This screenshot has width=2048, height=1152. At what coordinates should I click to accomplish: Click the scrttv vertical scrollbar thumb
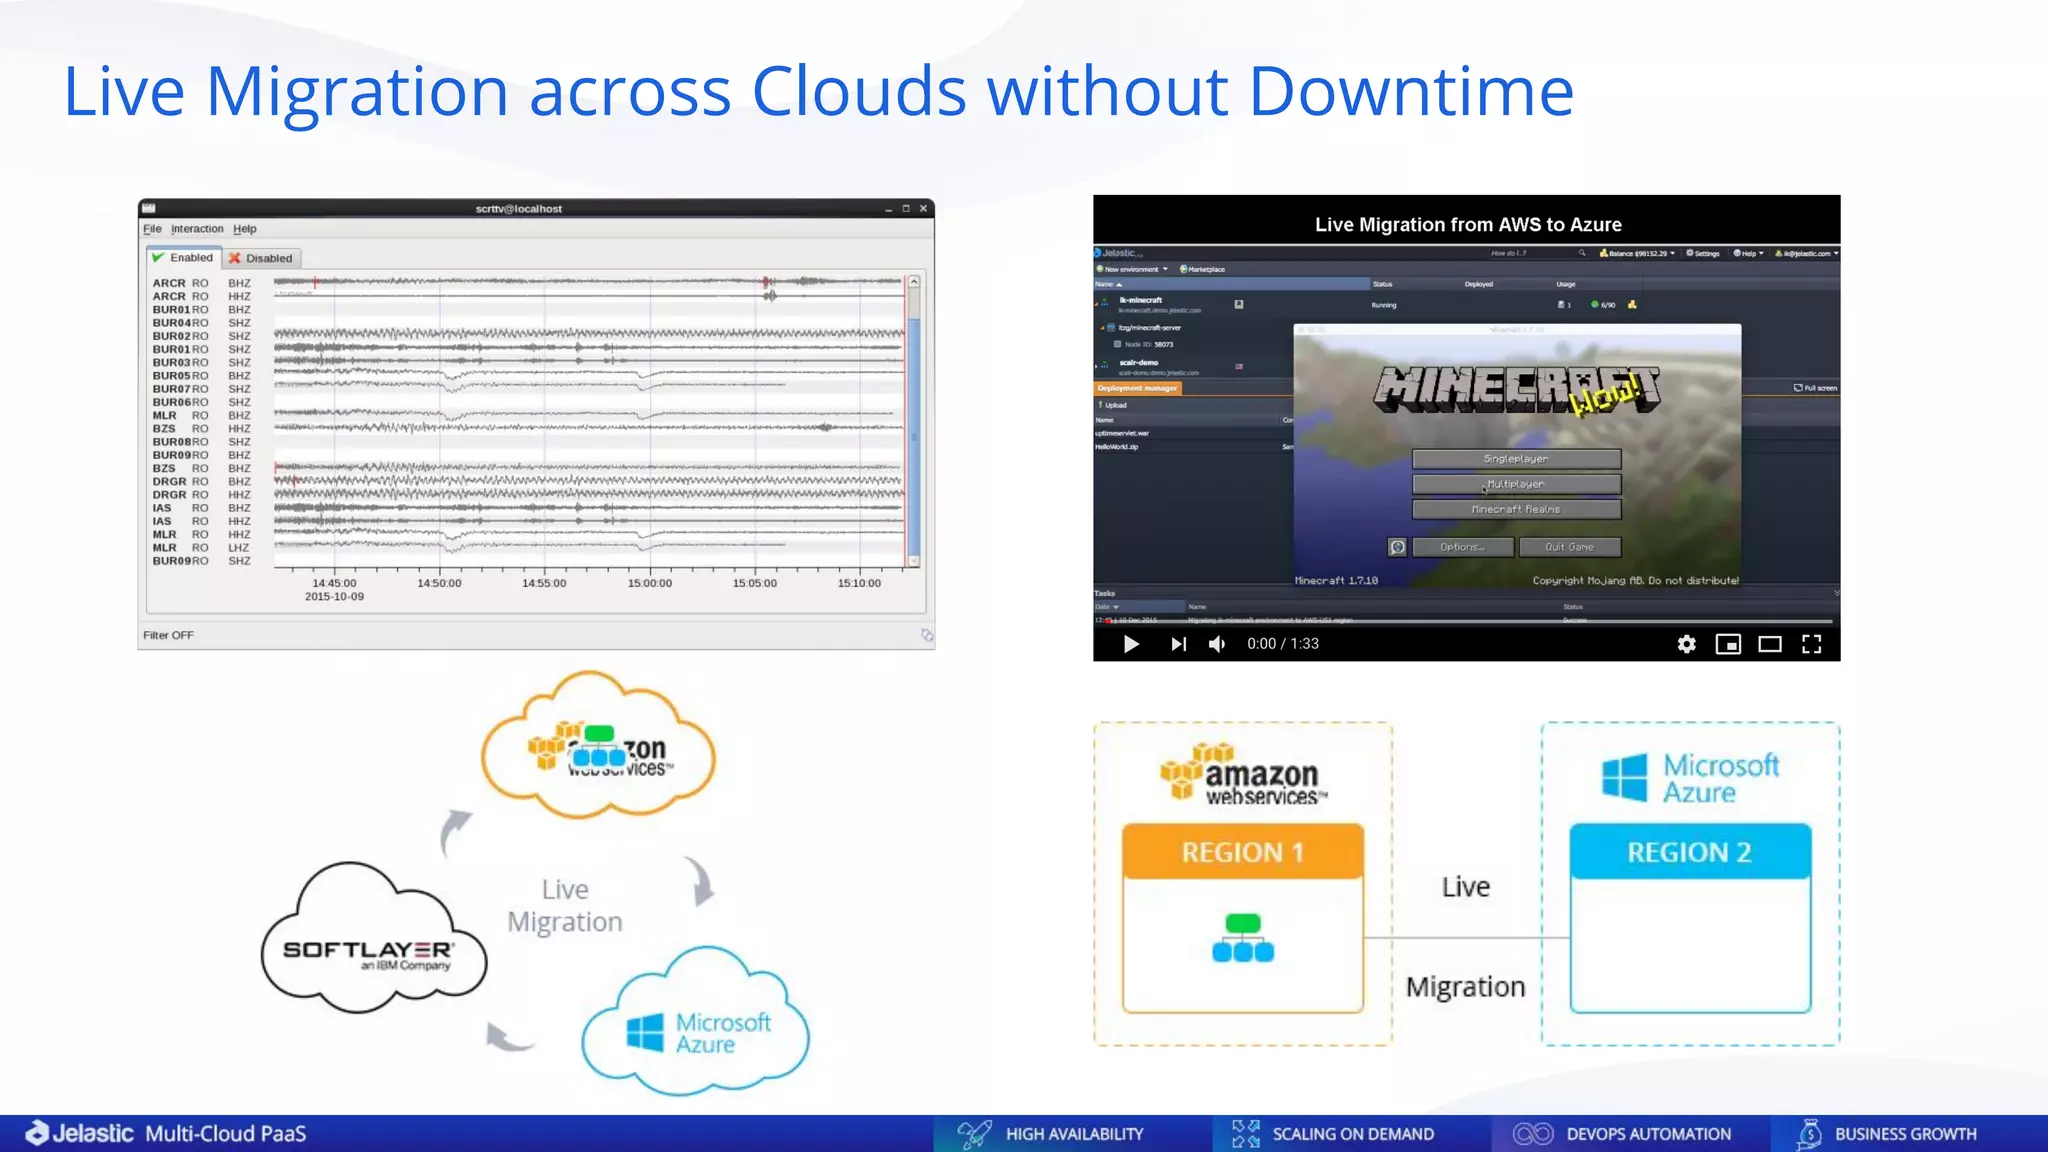(x=913, y=438)
